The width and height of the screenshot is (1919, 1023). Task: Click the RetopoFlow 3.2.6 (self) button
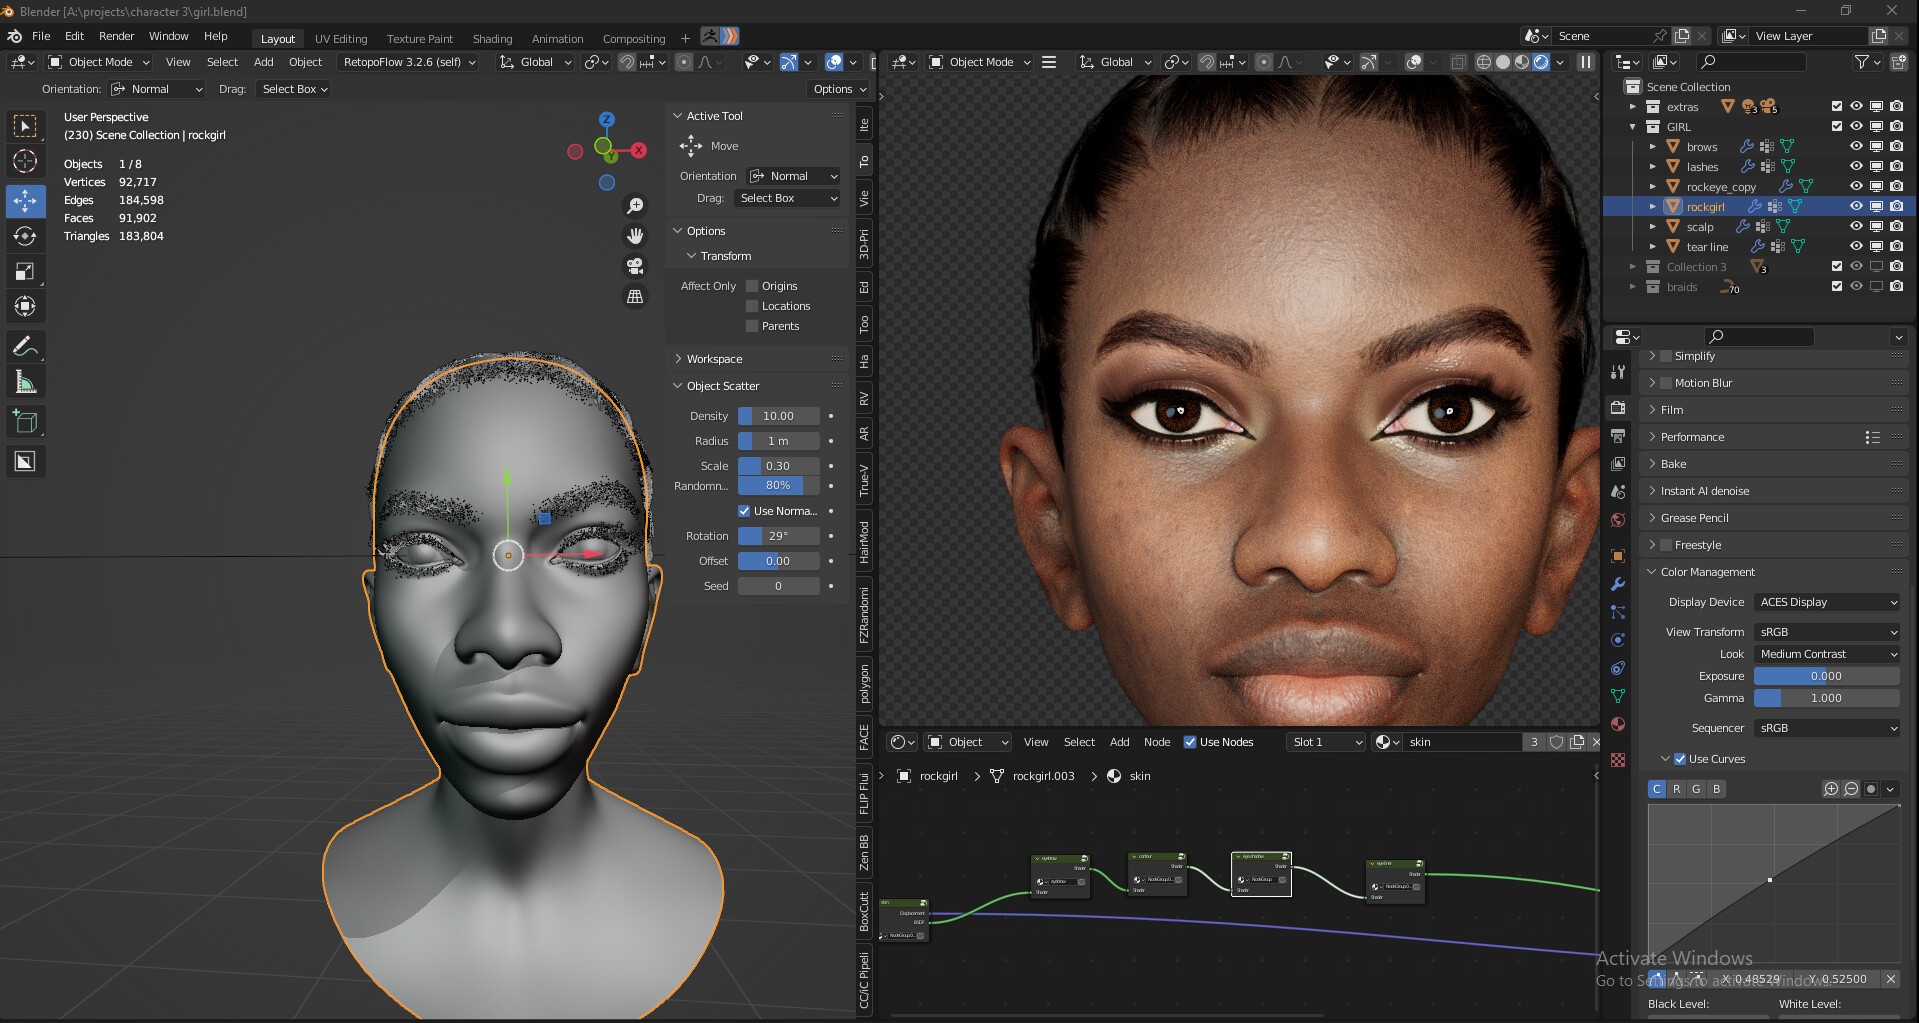408,62
